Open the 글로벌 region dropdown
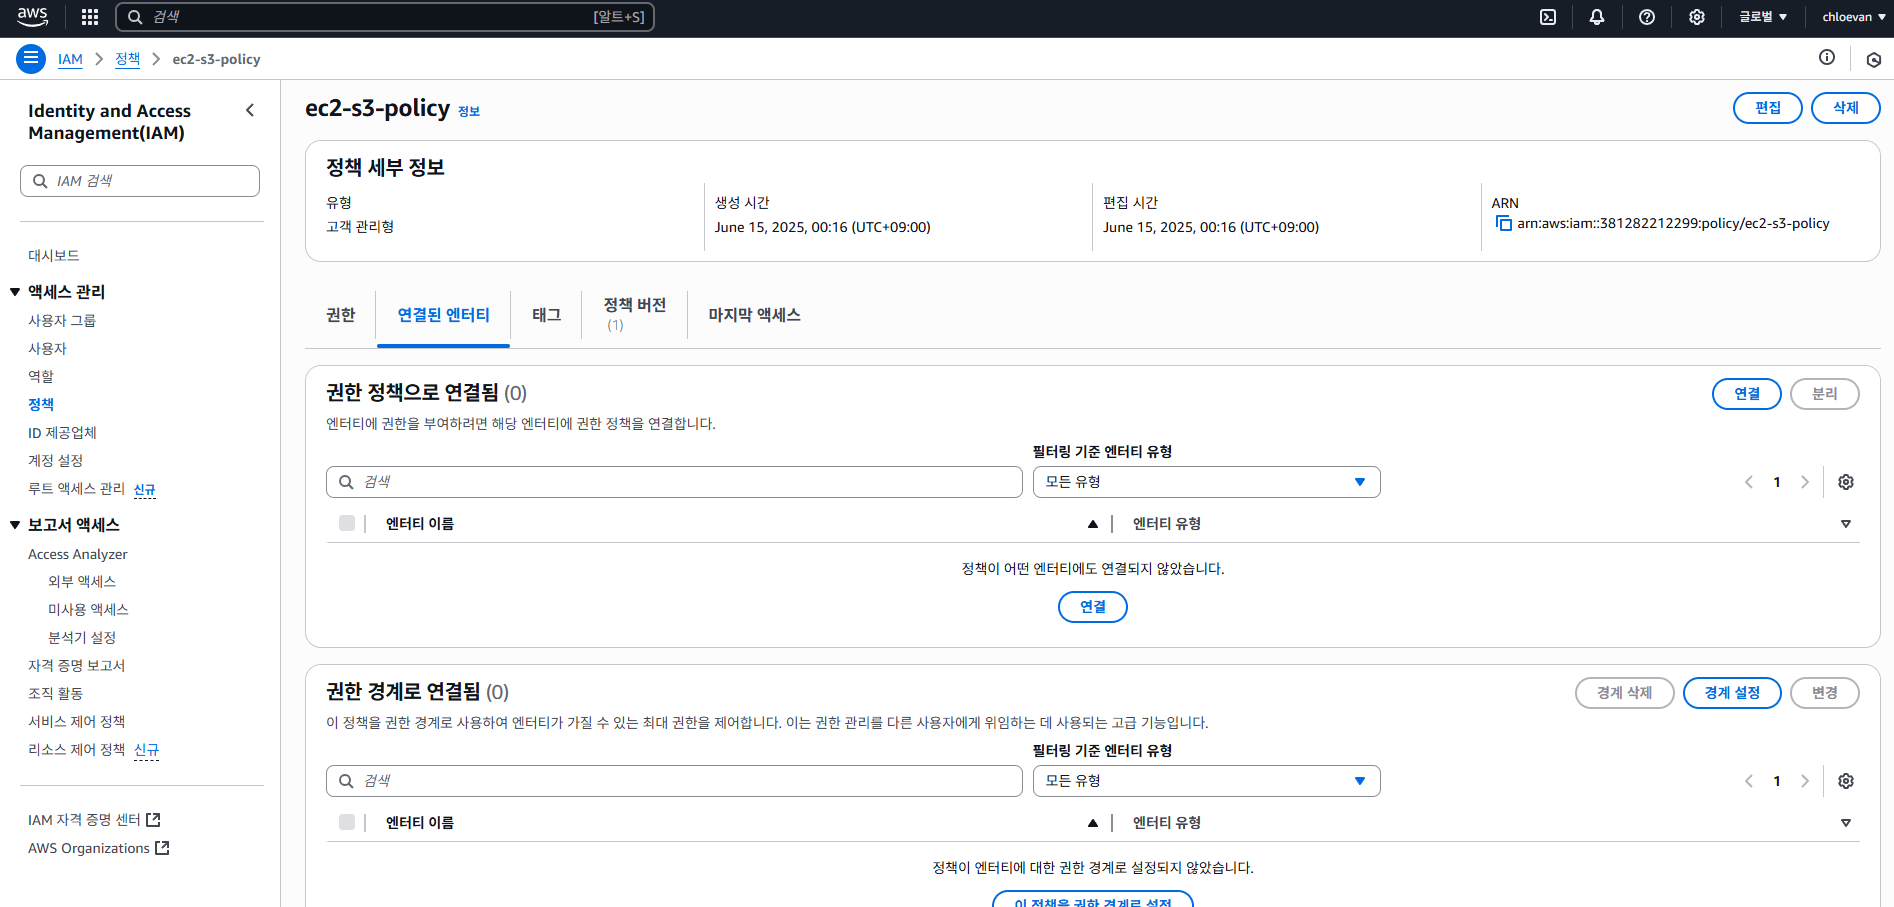The height and width of the screenshot is (907, 1894). pos(1763,17)
